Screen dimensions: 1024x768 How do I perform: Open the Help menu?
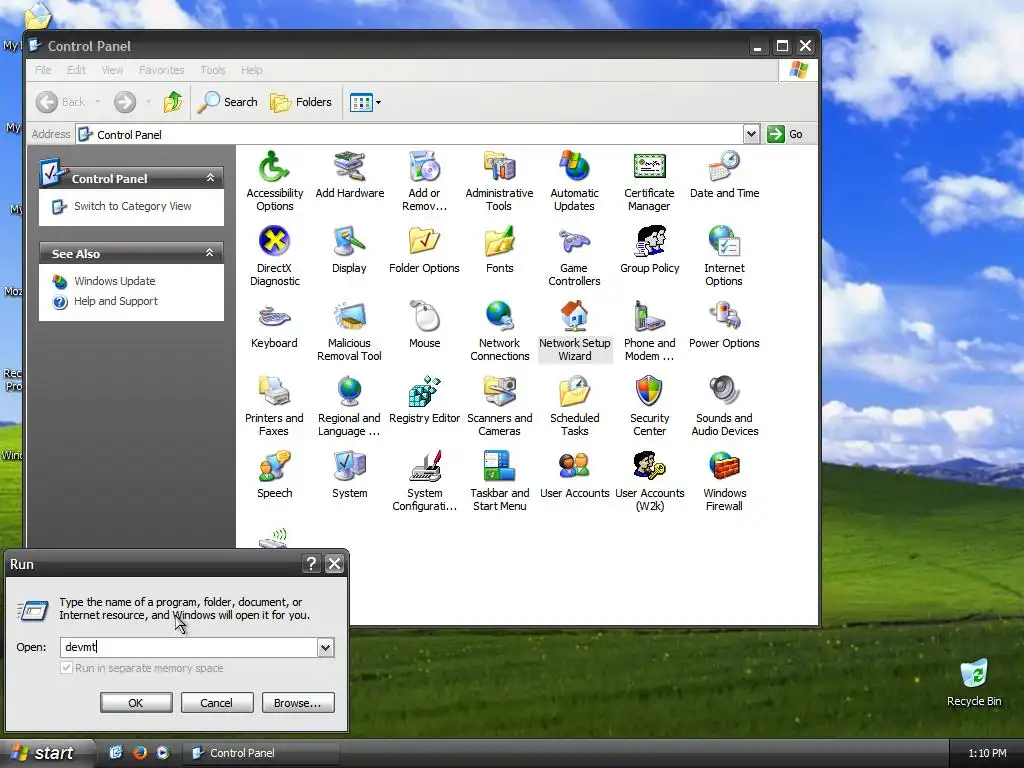click(251, 70)
